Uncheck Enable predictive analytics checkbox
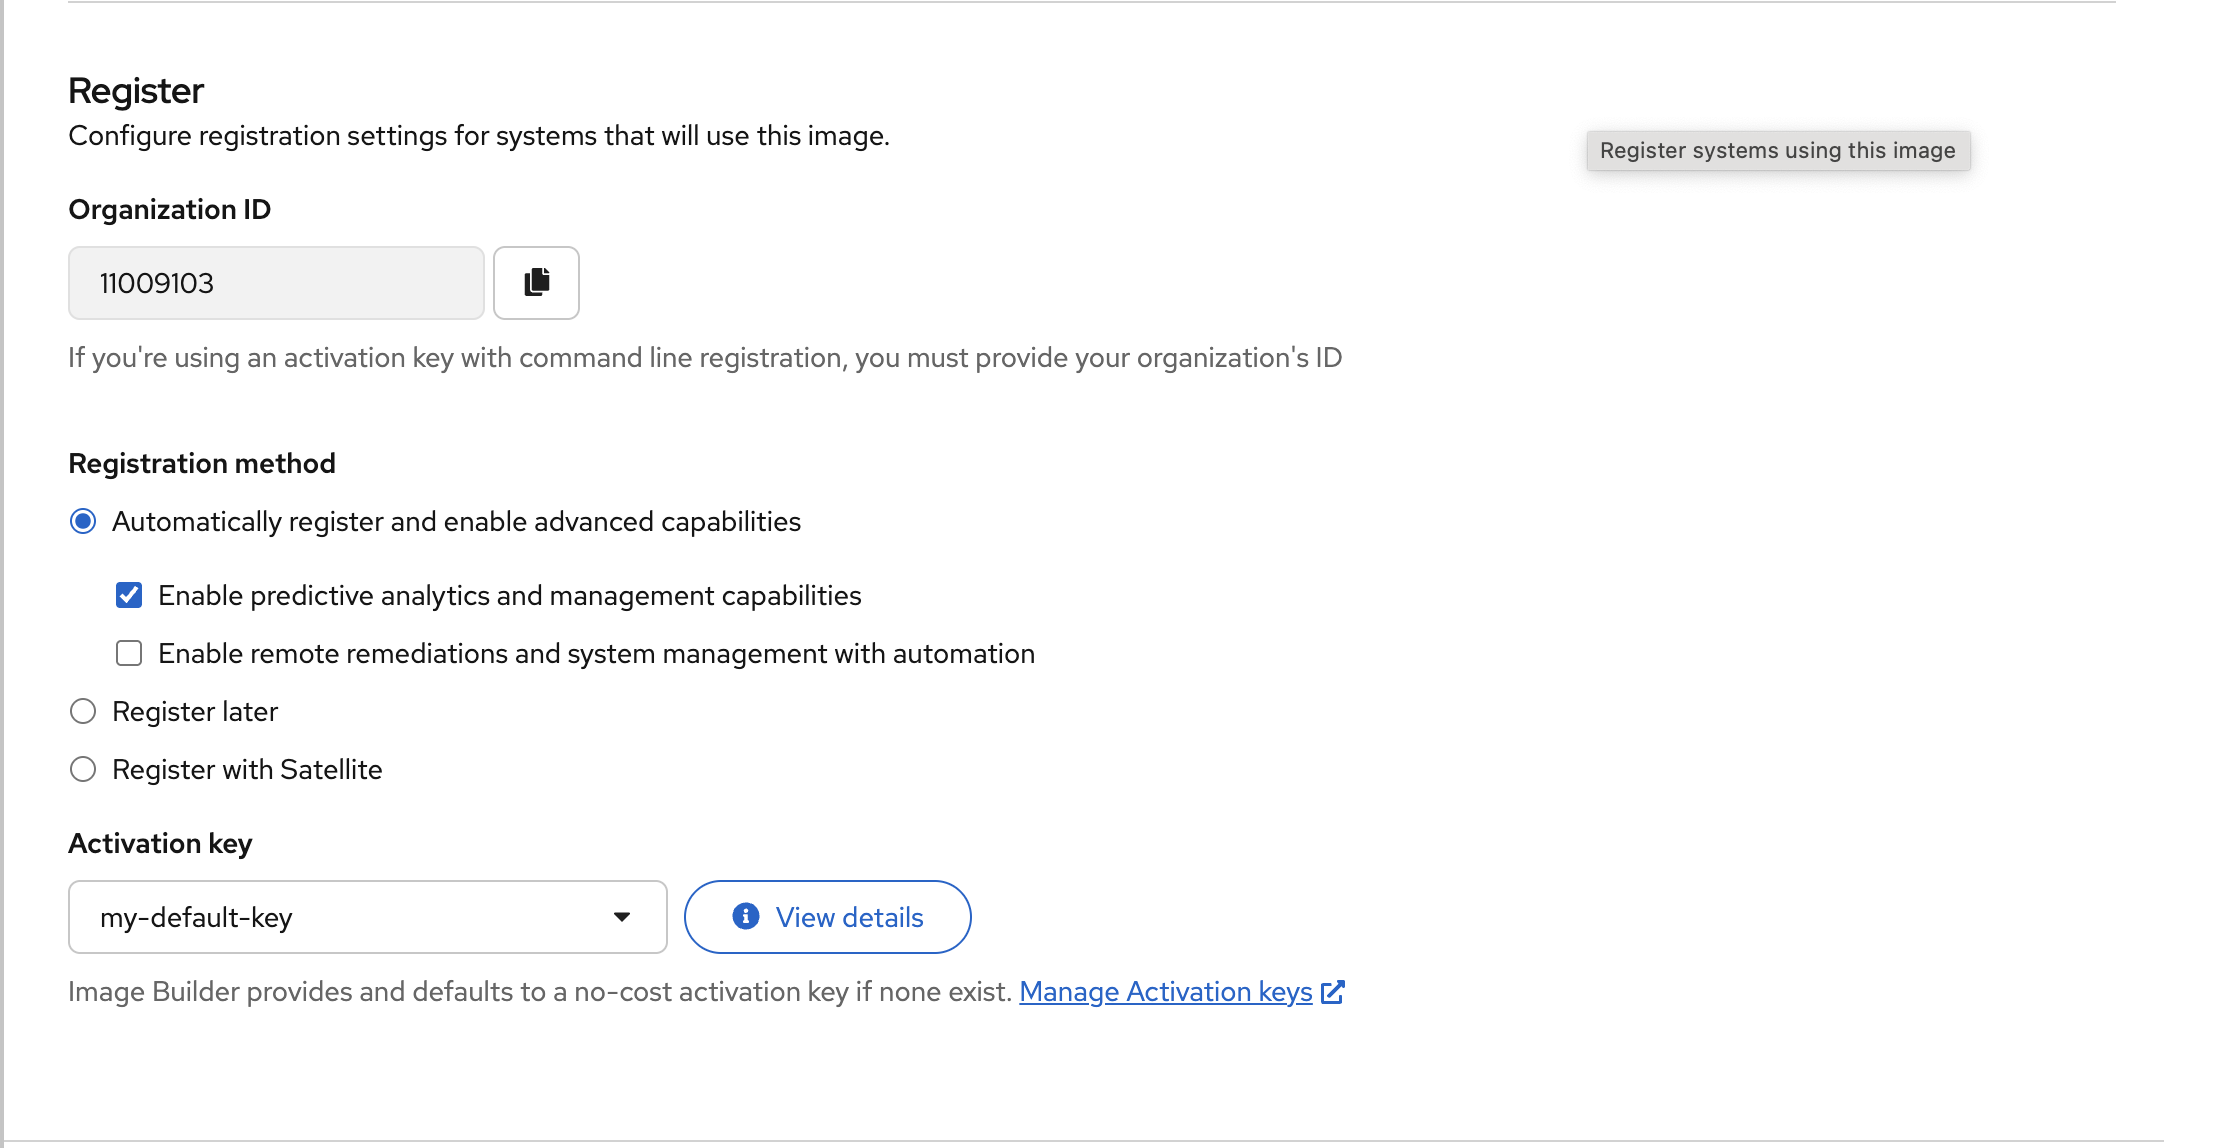2234x1148 pixels. 129,596
